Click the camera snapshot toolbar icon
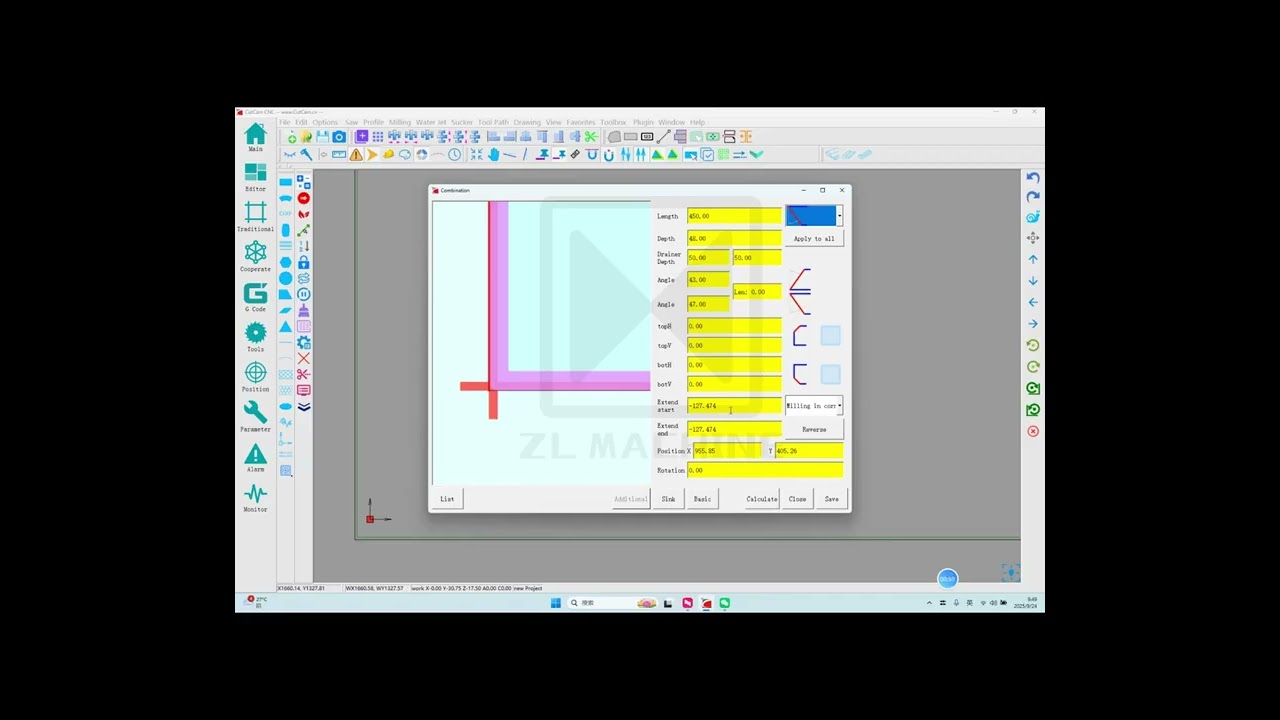Viewport: 1280px width, 720px height. 339,137
